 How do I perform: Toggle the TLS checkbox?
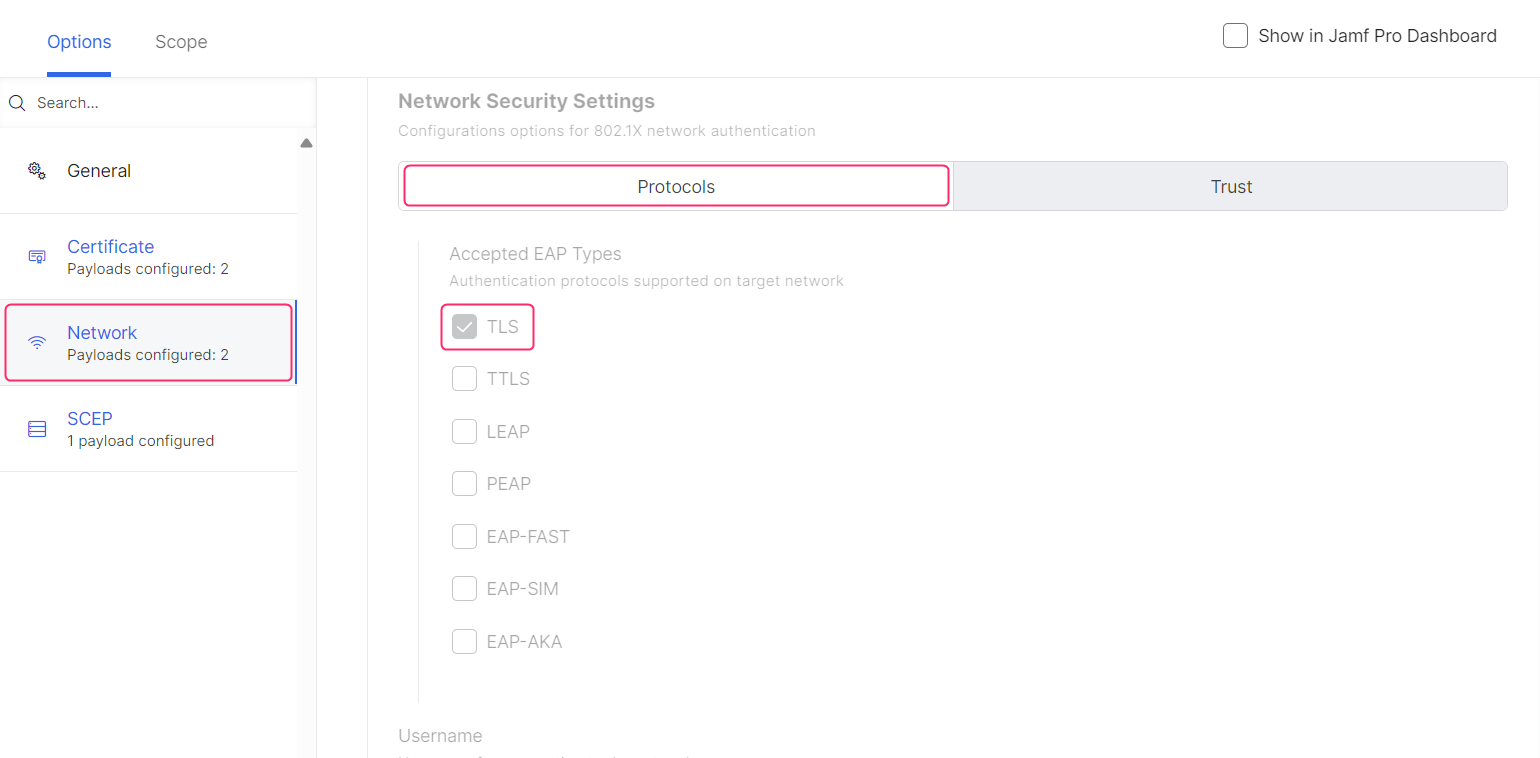point(464,327)
